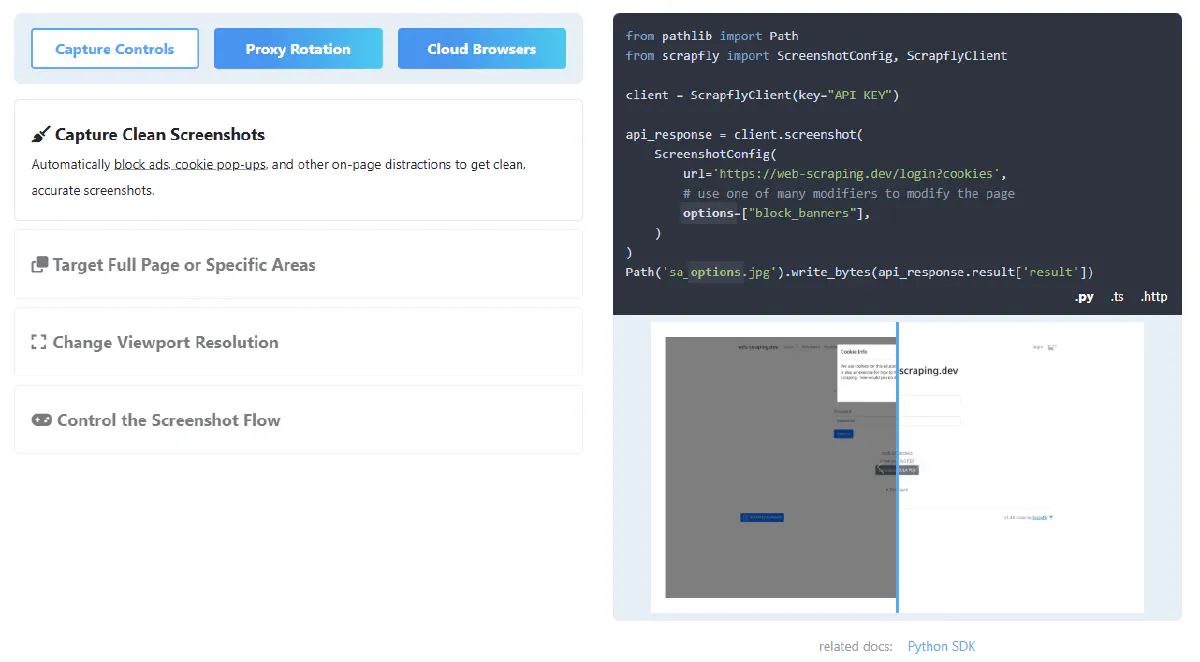This screenshot has width=1200, height=662.
Task: Switch to the Proxy Rotation tab
Action: (298, 47)
